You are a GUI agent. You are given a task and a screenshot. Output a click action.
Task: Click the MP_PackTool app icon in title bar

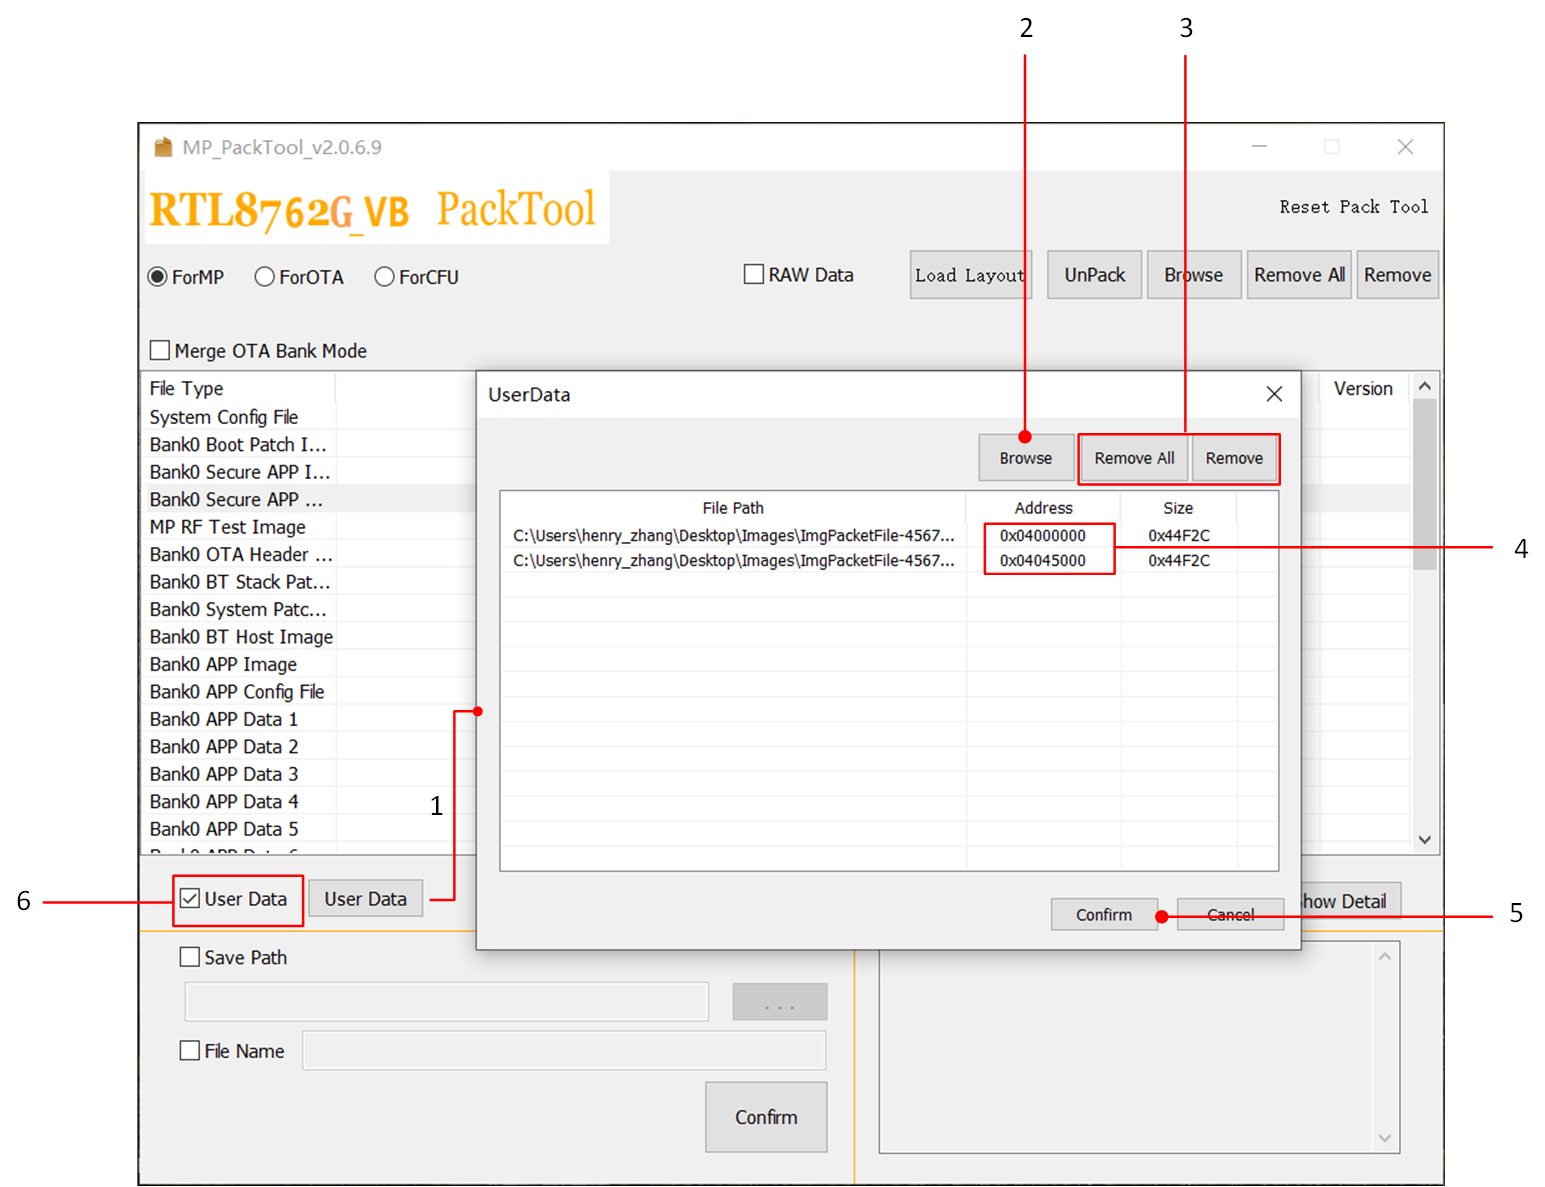[x=163, y=148]
